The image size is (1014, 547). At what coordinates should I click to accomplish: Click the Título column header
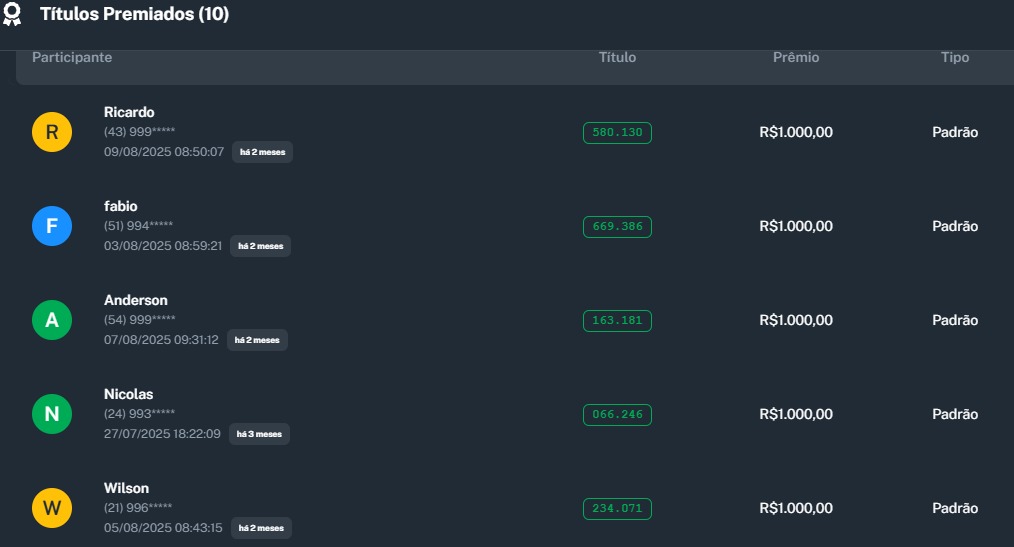pos(617,58)
